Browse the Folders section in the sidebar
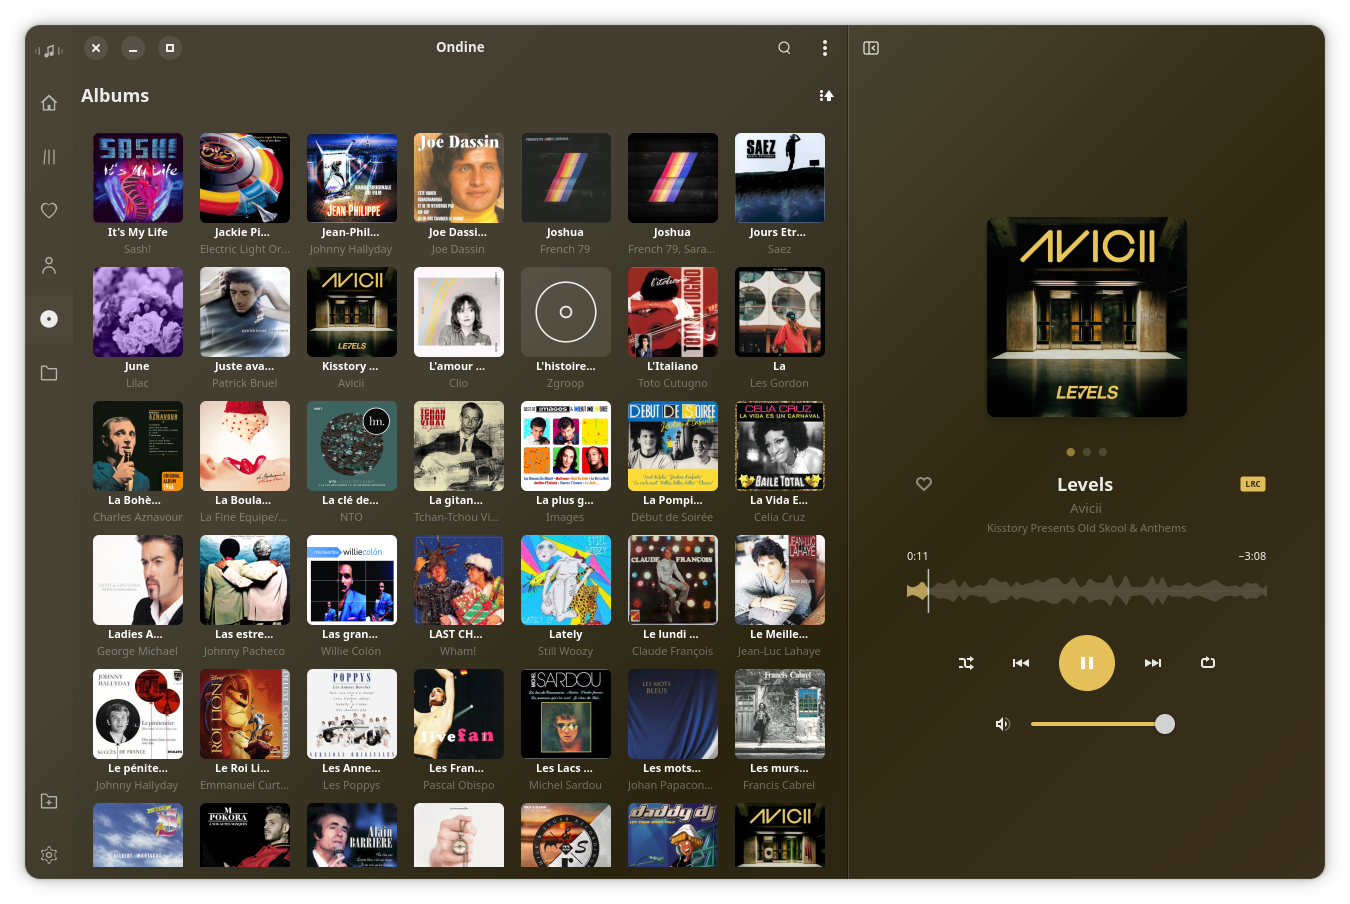Viewport: 1350px width, 904px height. point(49,372)
